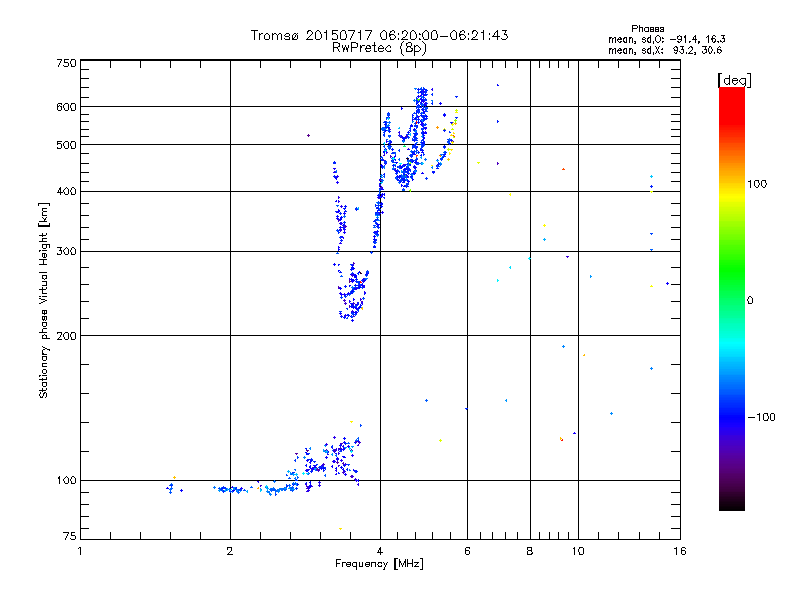Click the y-axis tick label '100'
Image resolution: width=800 pixels, height=600 pixels.
point(67,480)
